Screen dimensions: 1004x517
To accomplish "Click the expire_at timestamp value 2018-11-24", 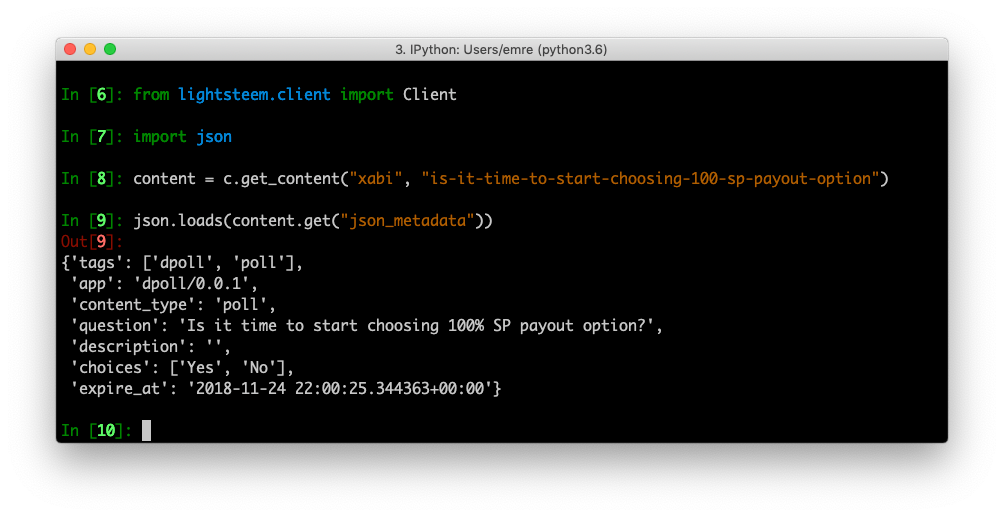I will [339, 388].
